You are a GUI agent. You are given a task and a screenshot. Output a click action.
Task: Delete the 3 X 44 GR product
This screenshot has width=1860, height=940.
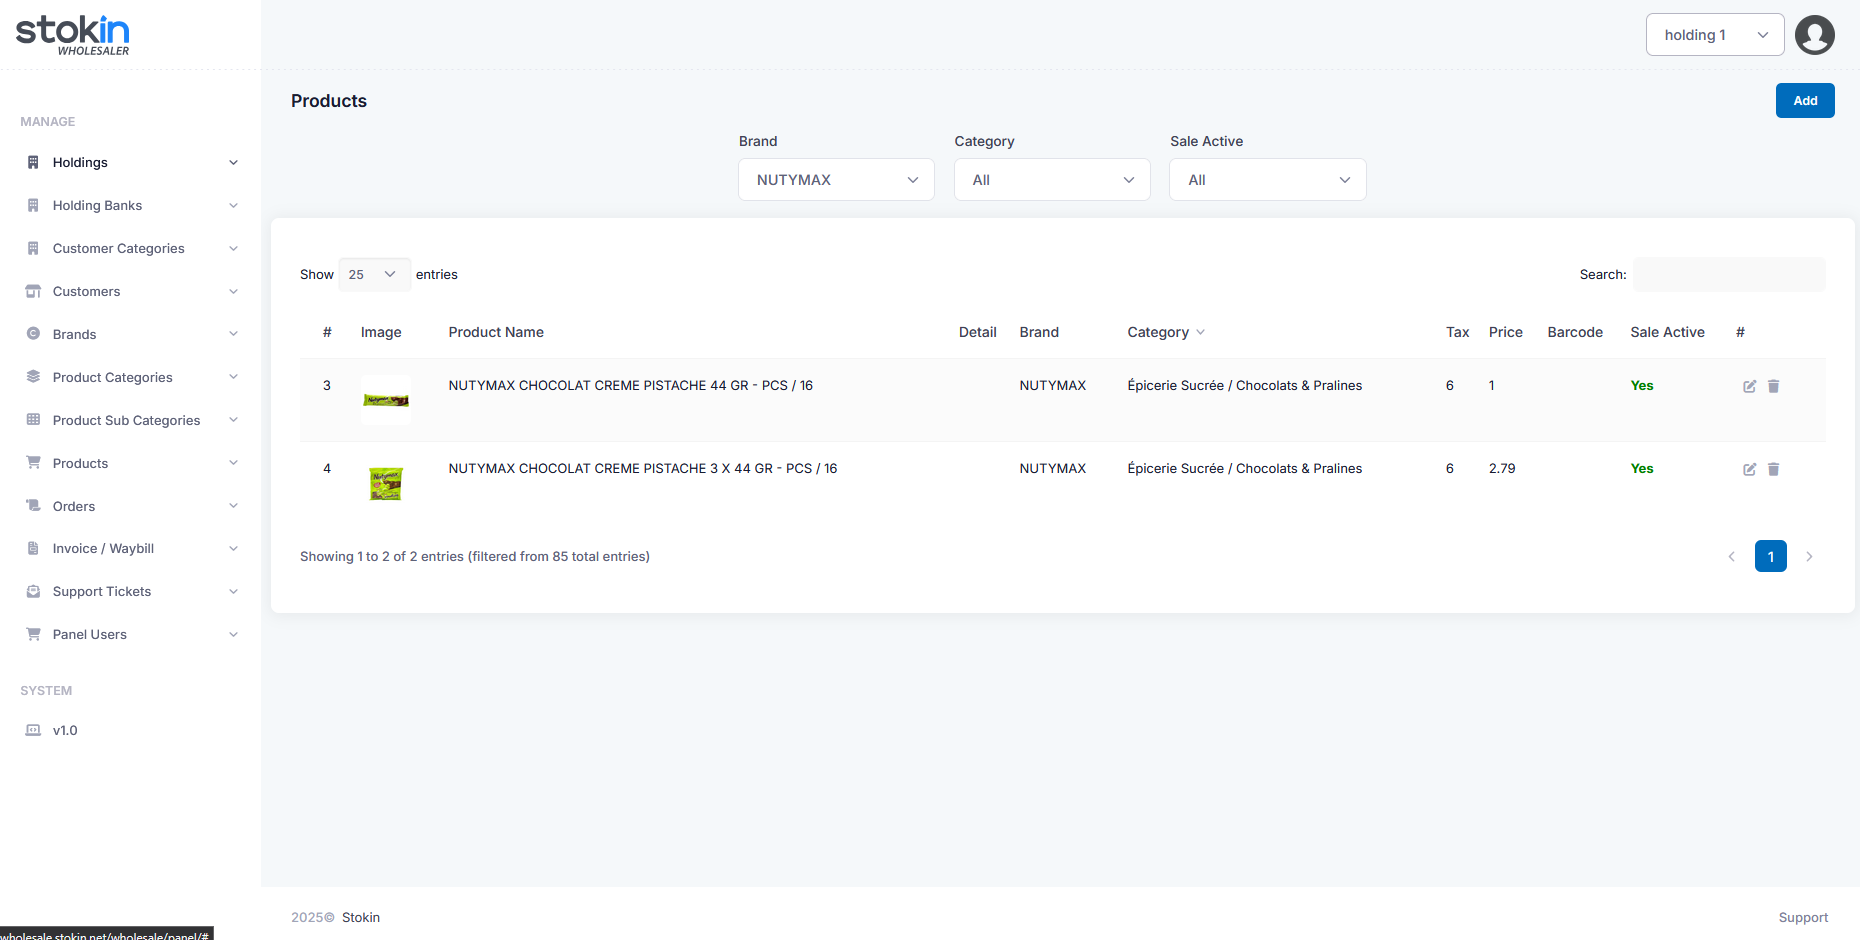point(1773,469)
